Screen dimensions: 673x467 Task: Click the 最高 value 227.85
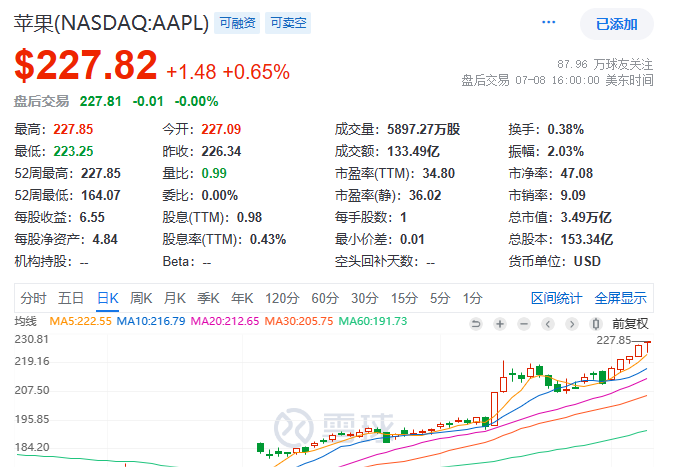pos(73,129)
